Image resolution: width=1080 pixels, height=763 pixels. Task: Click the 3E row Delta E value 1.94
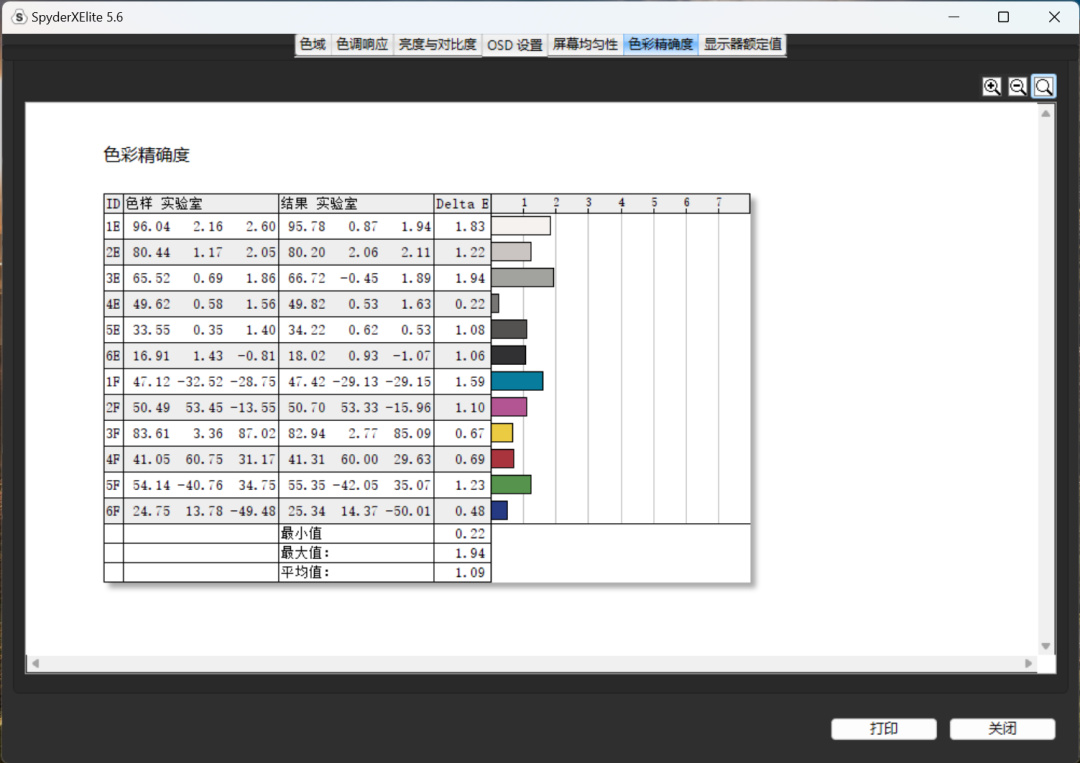[x=470, y=278]
